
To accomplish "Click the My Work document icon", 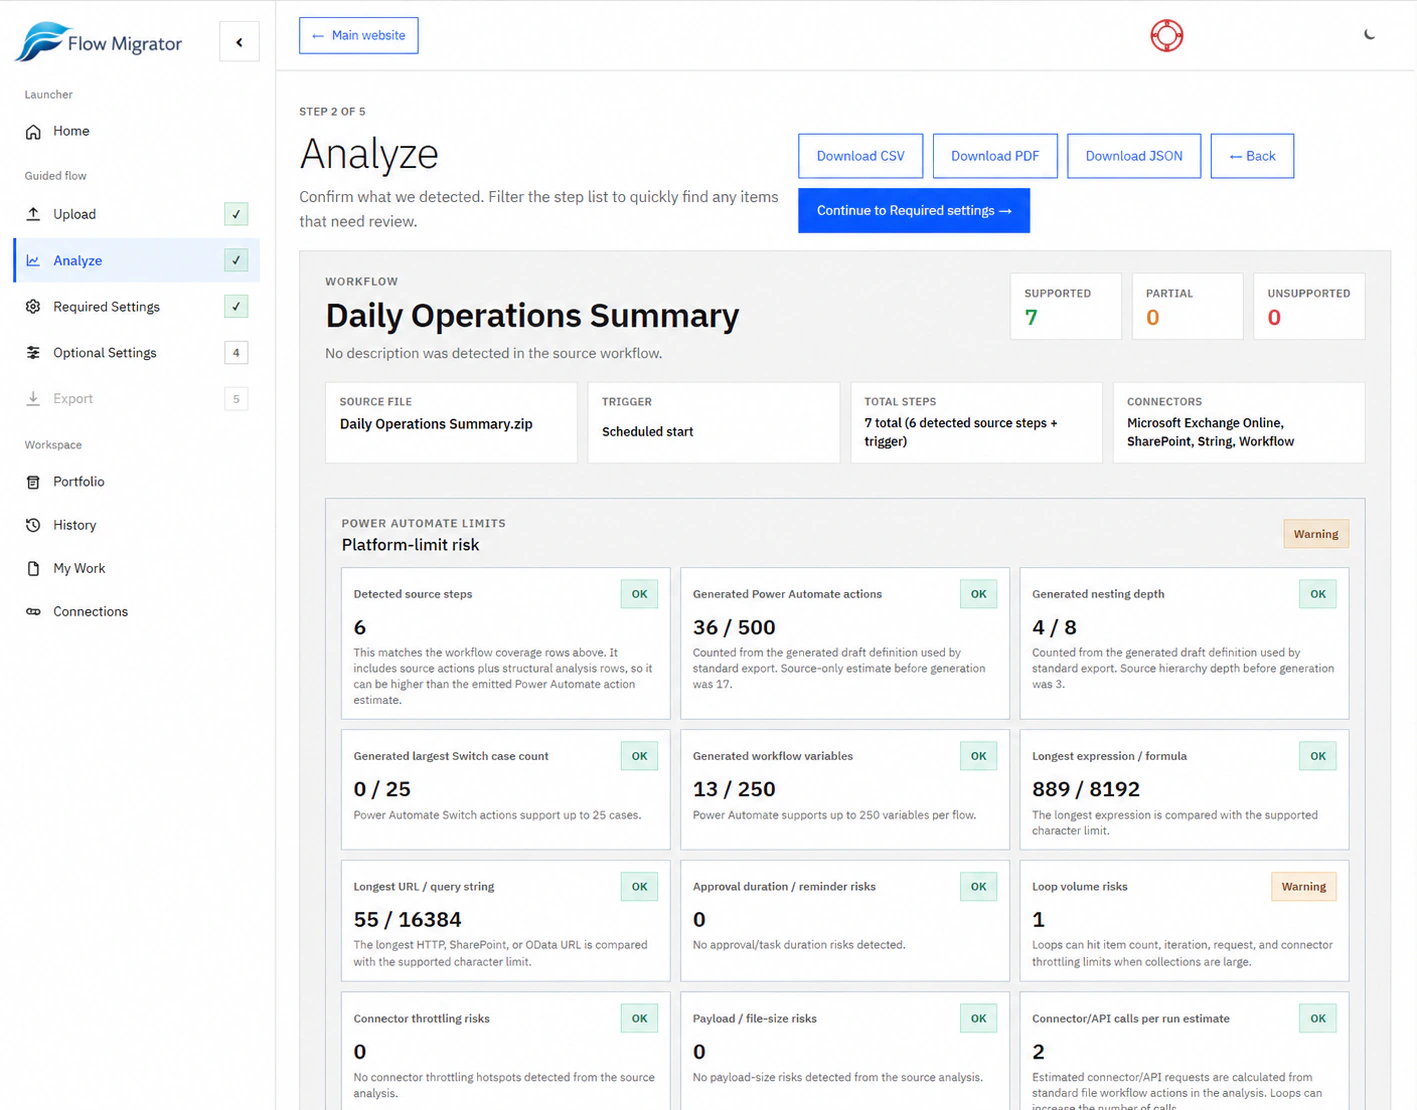I will tap(33, 568).
